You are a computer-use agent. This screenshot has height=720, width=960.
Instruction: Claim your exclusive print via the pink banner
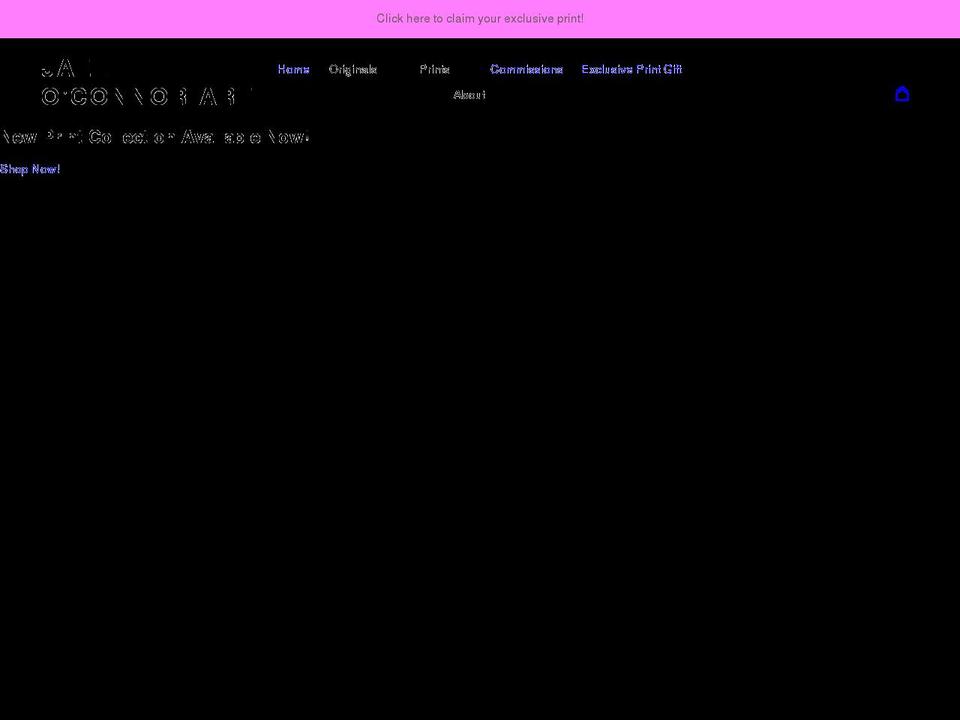click(479, 18)
